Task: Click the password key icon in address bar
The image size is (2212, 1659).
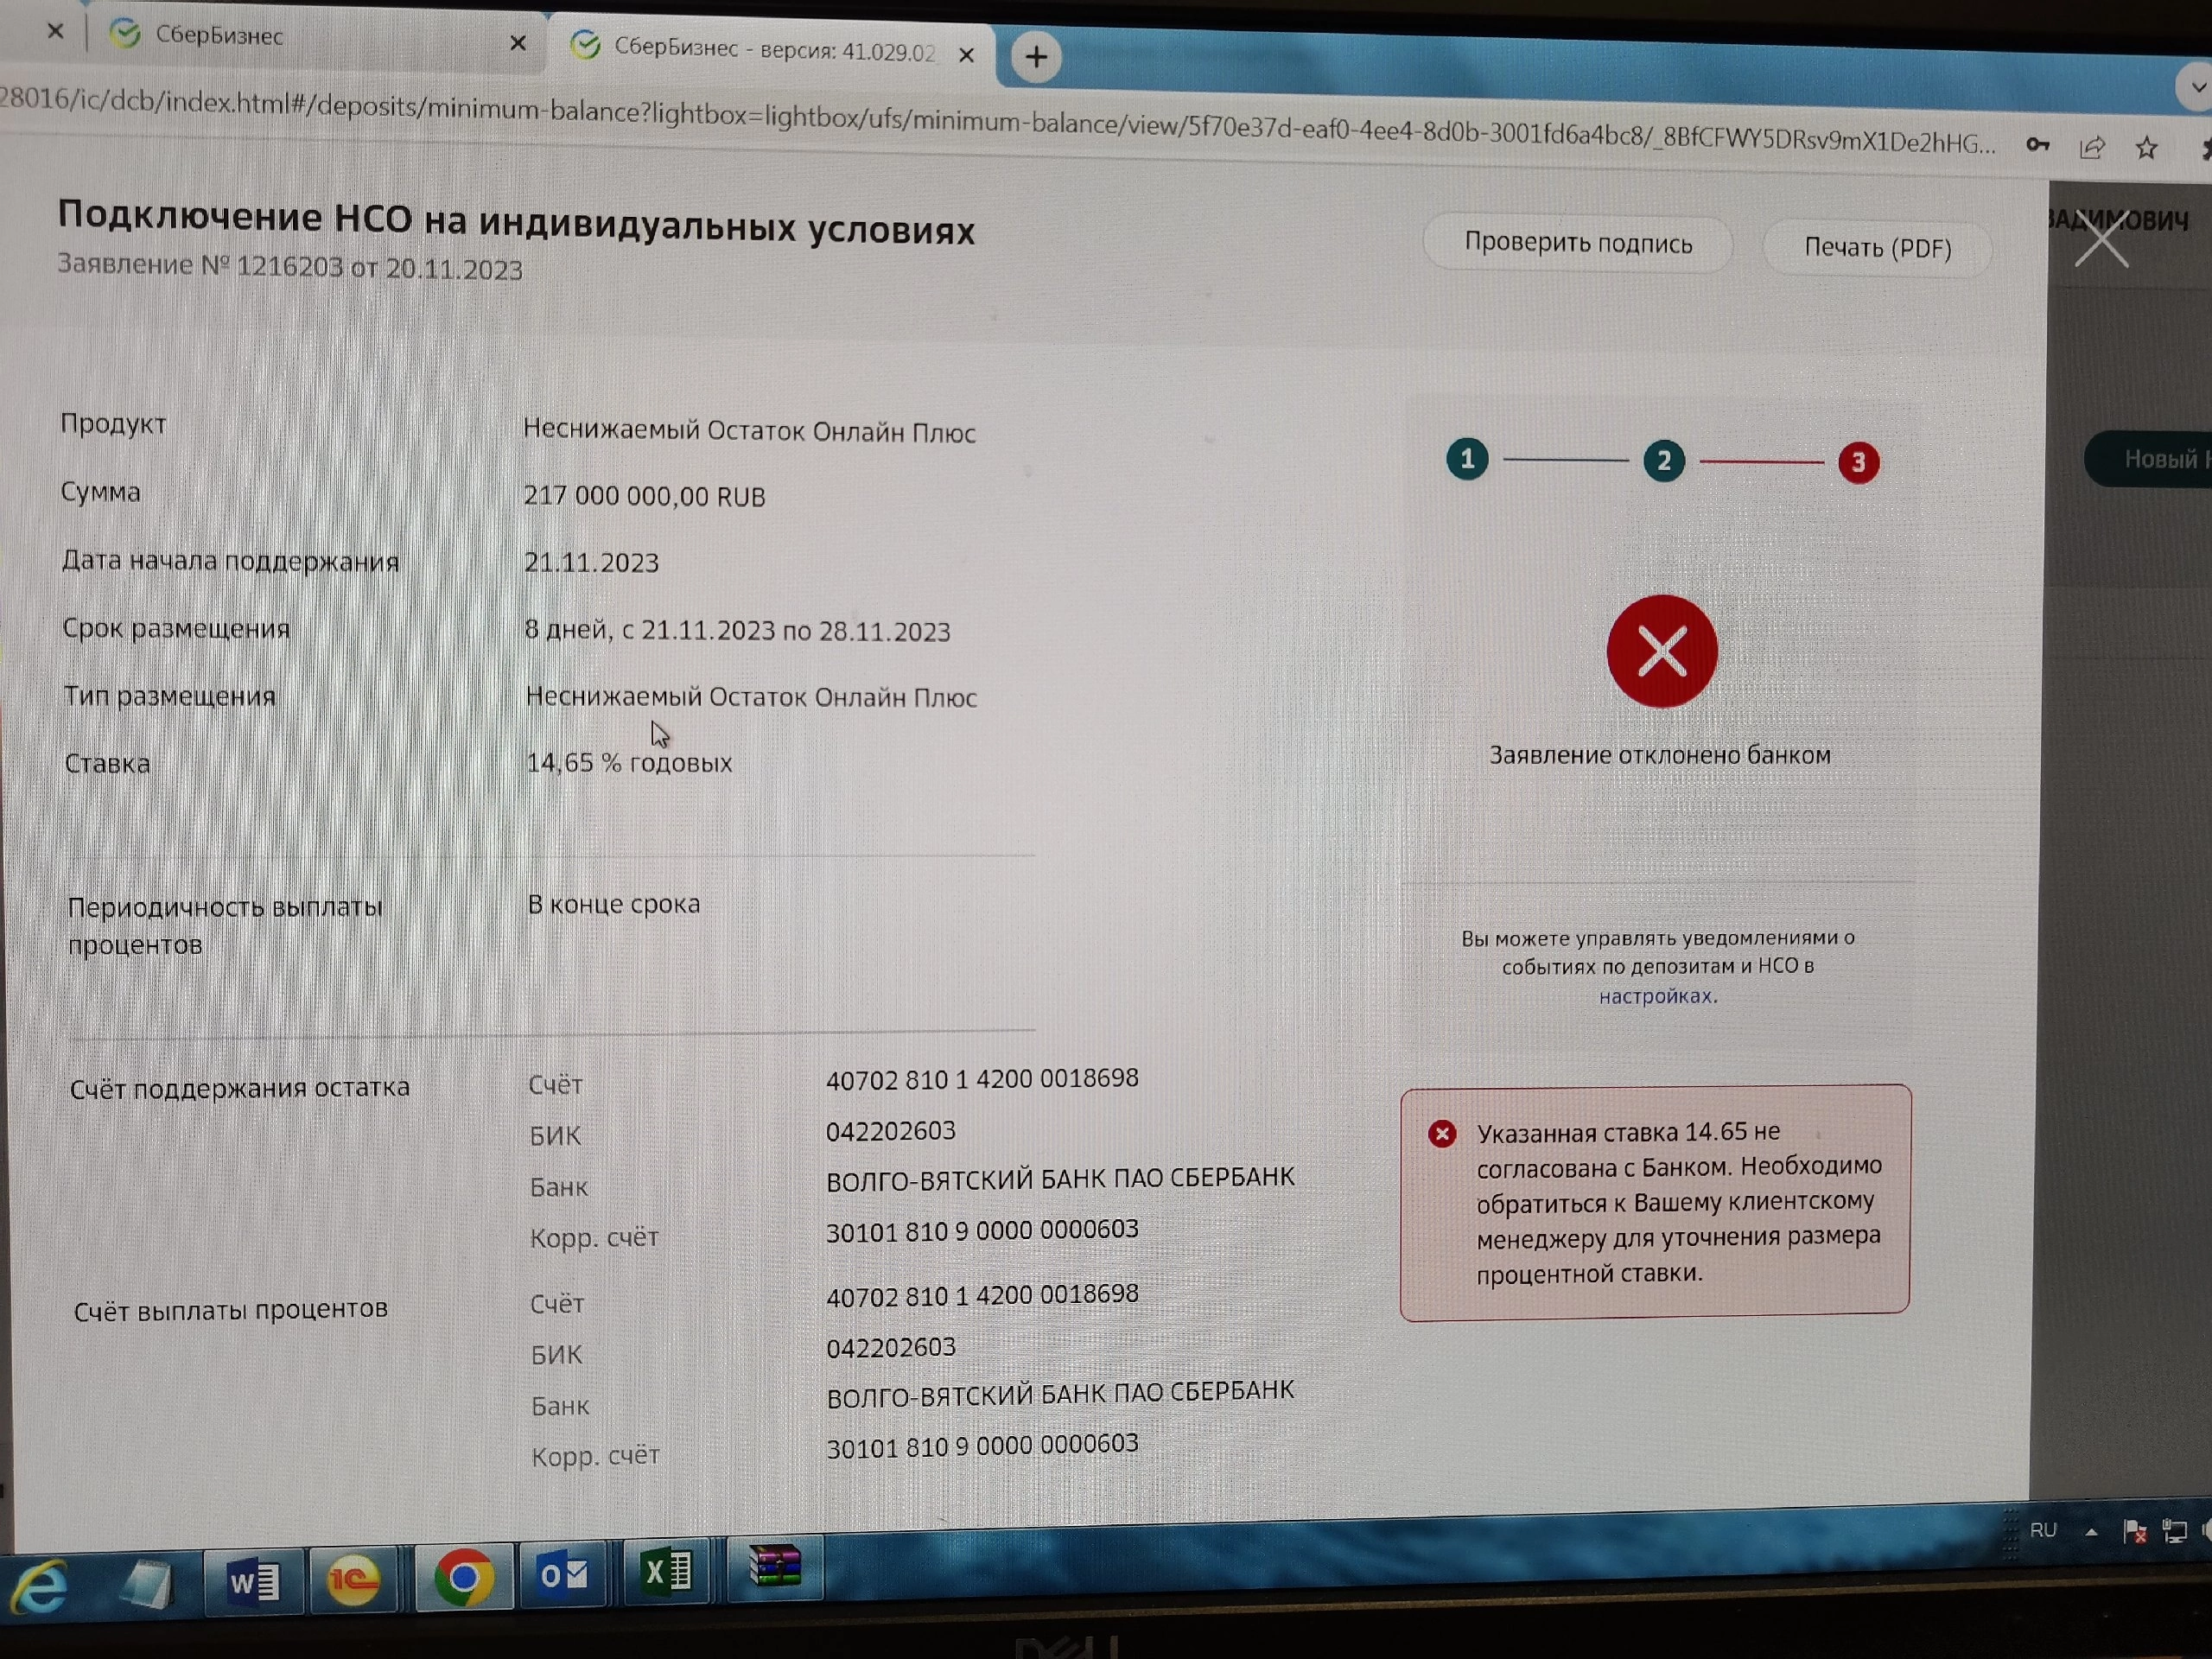Action: tap(2038, 145)
